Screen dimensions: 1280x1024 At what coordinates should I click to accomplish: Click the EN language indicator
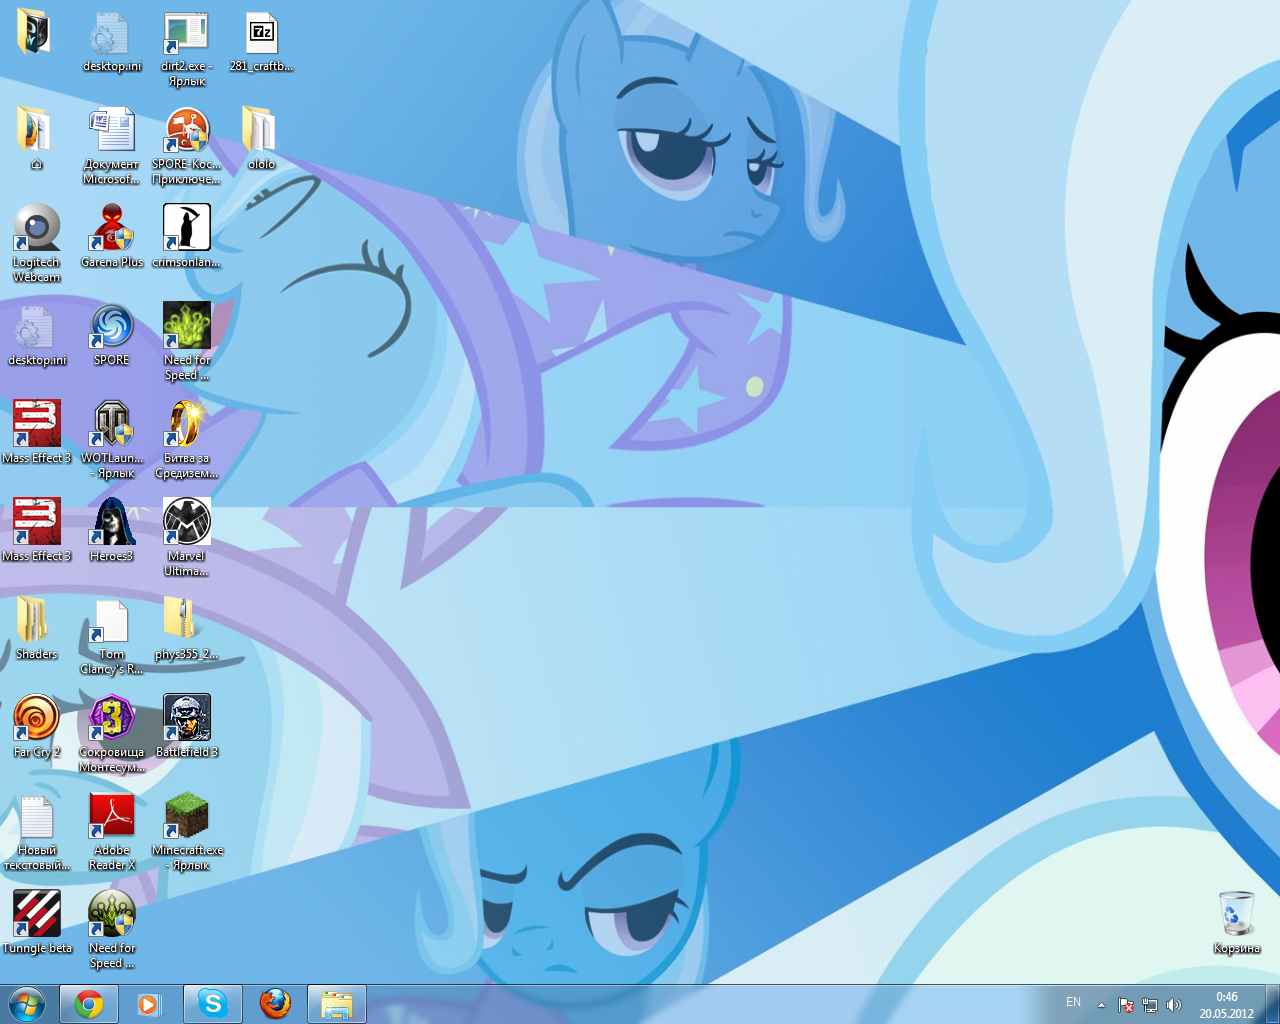tap(1073, 1002)
